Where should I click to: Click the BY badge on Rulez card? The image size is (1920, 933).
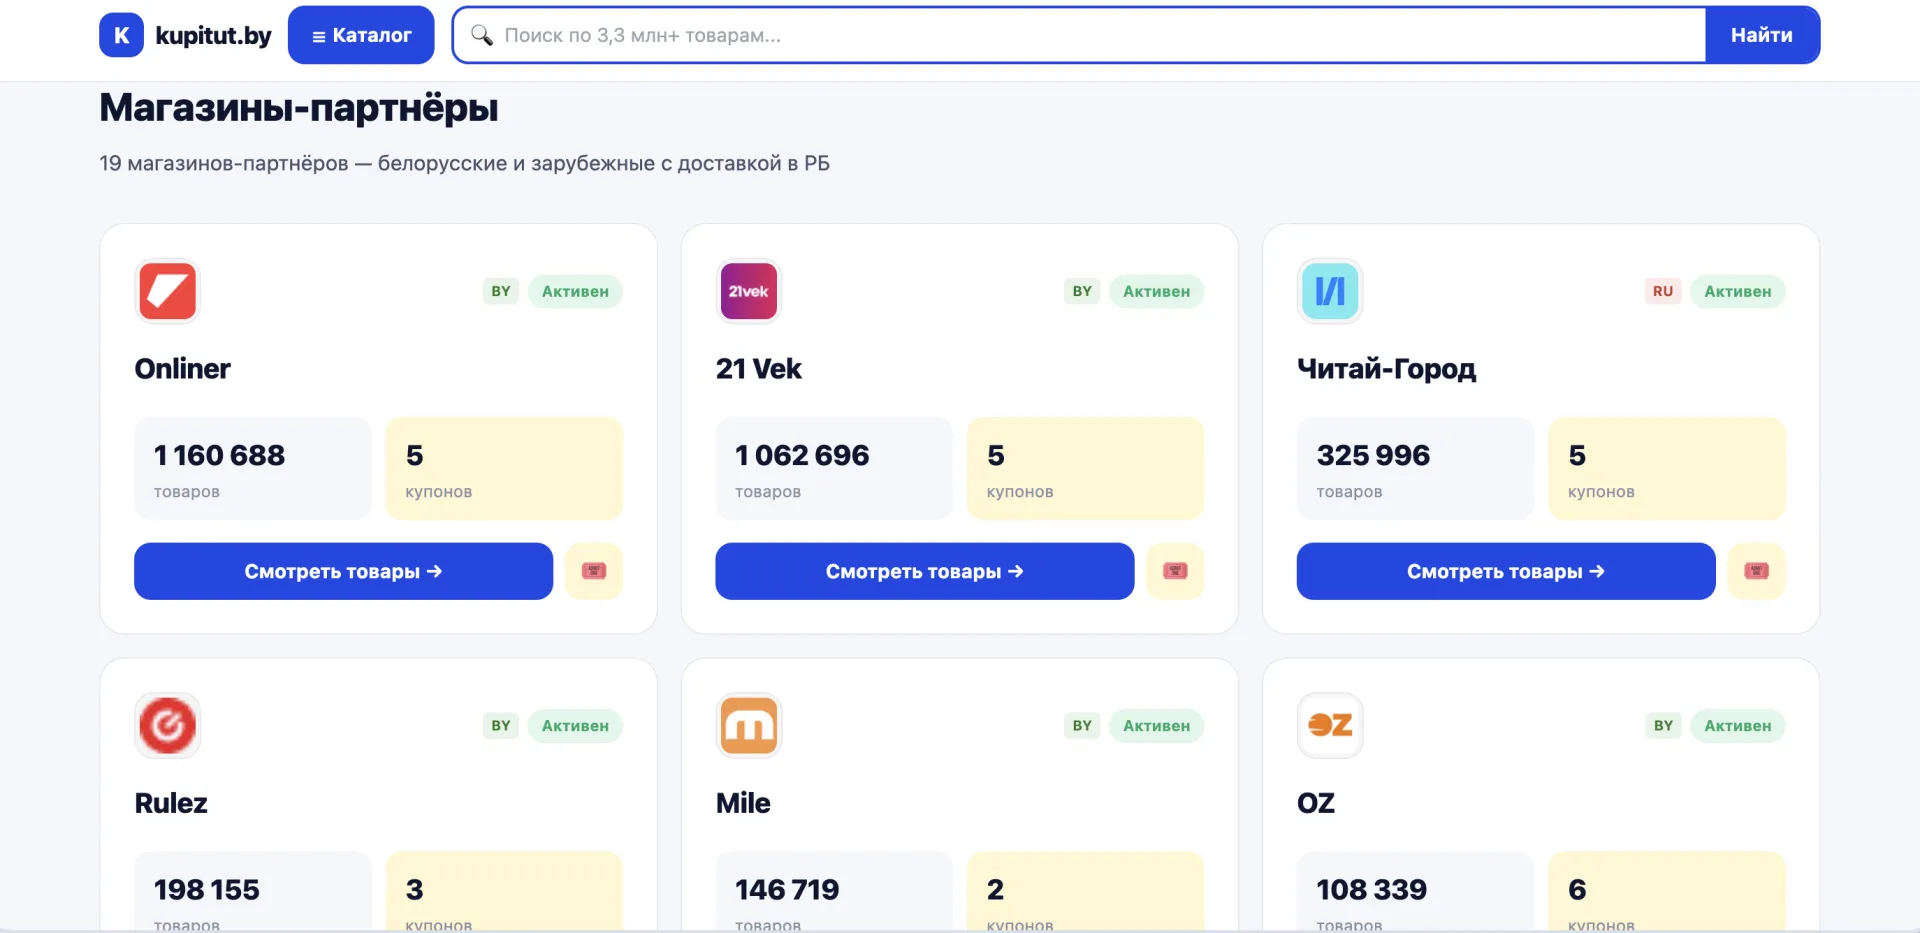tap(501, 725)
